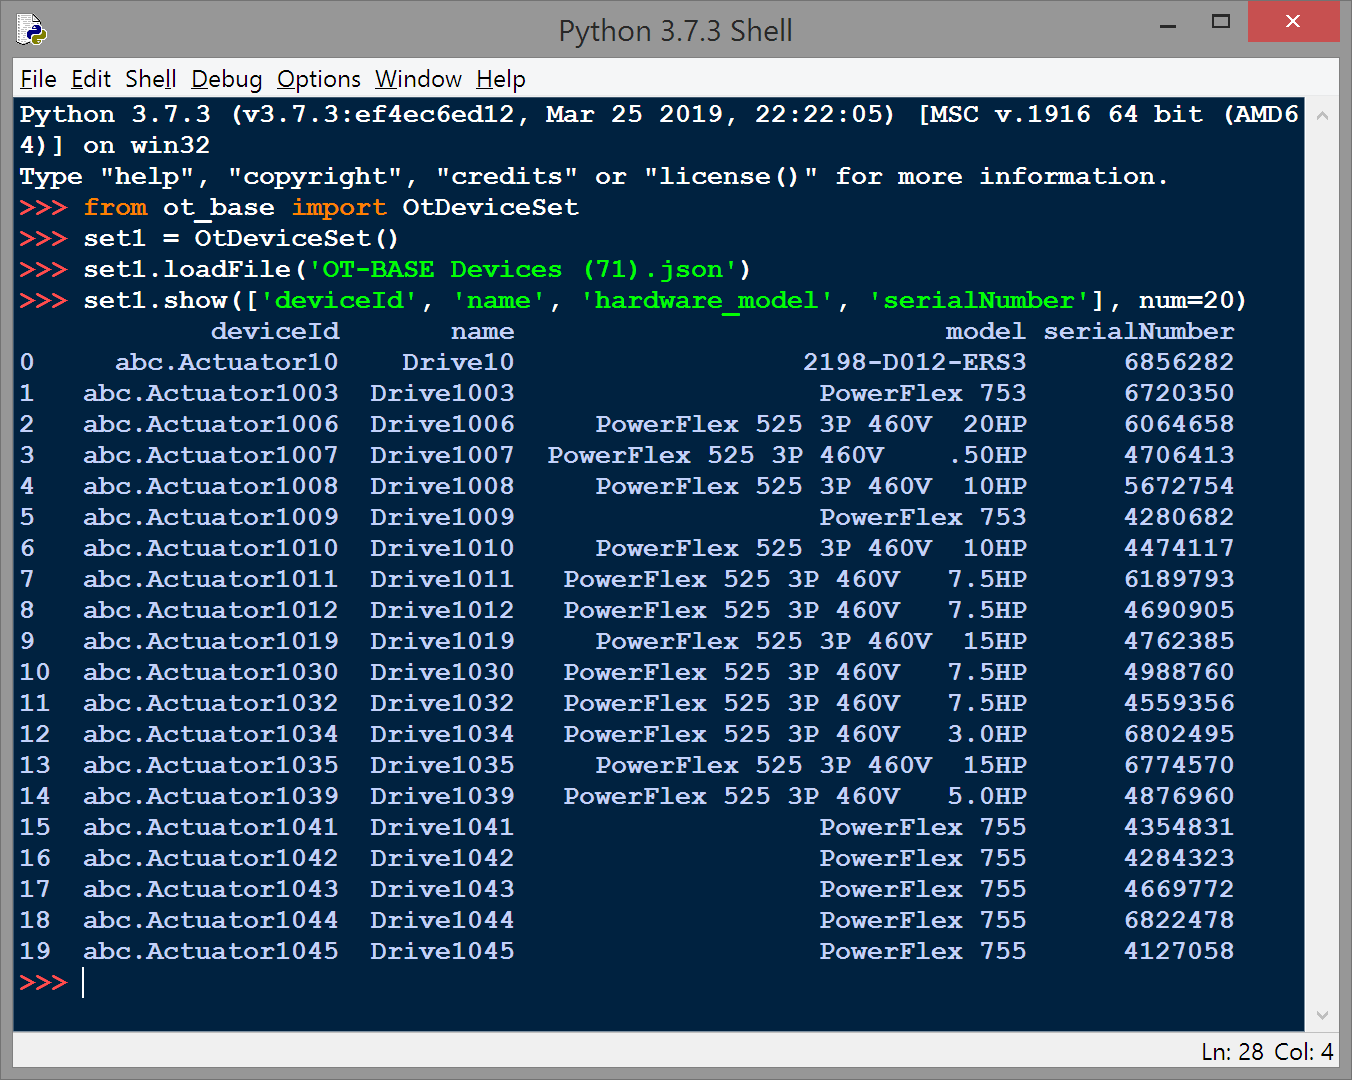Click serial number 4669772

tap(1179, 889)
